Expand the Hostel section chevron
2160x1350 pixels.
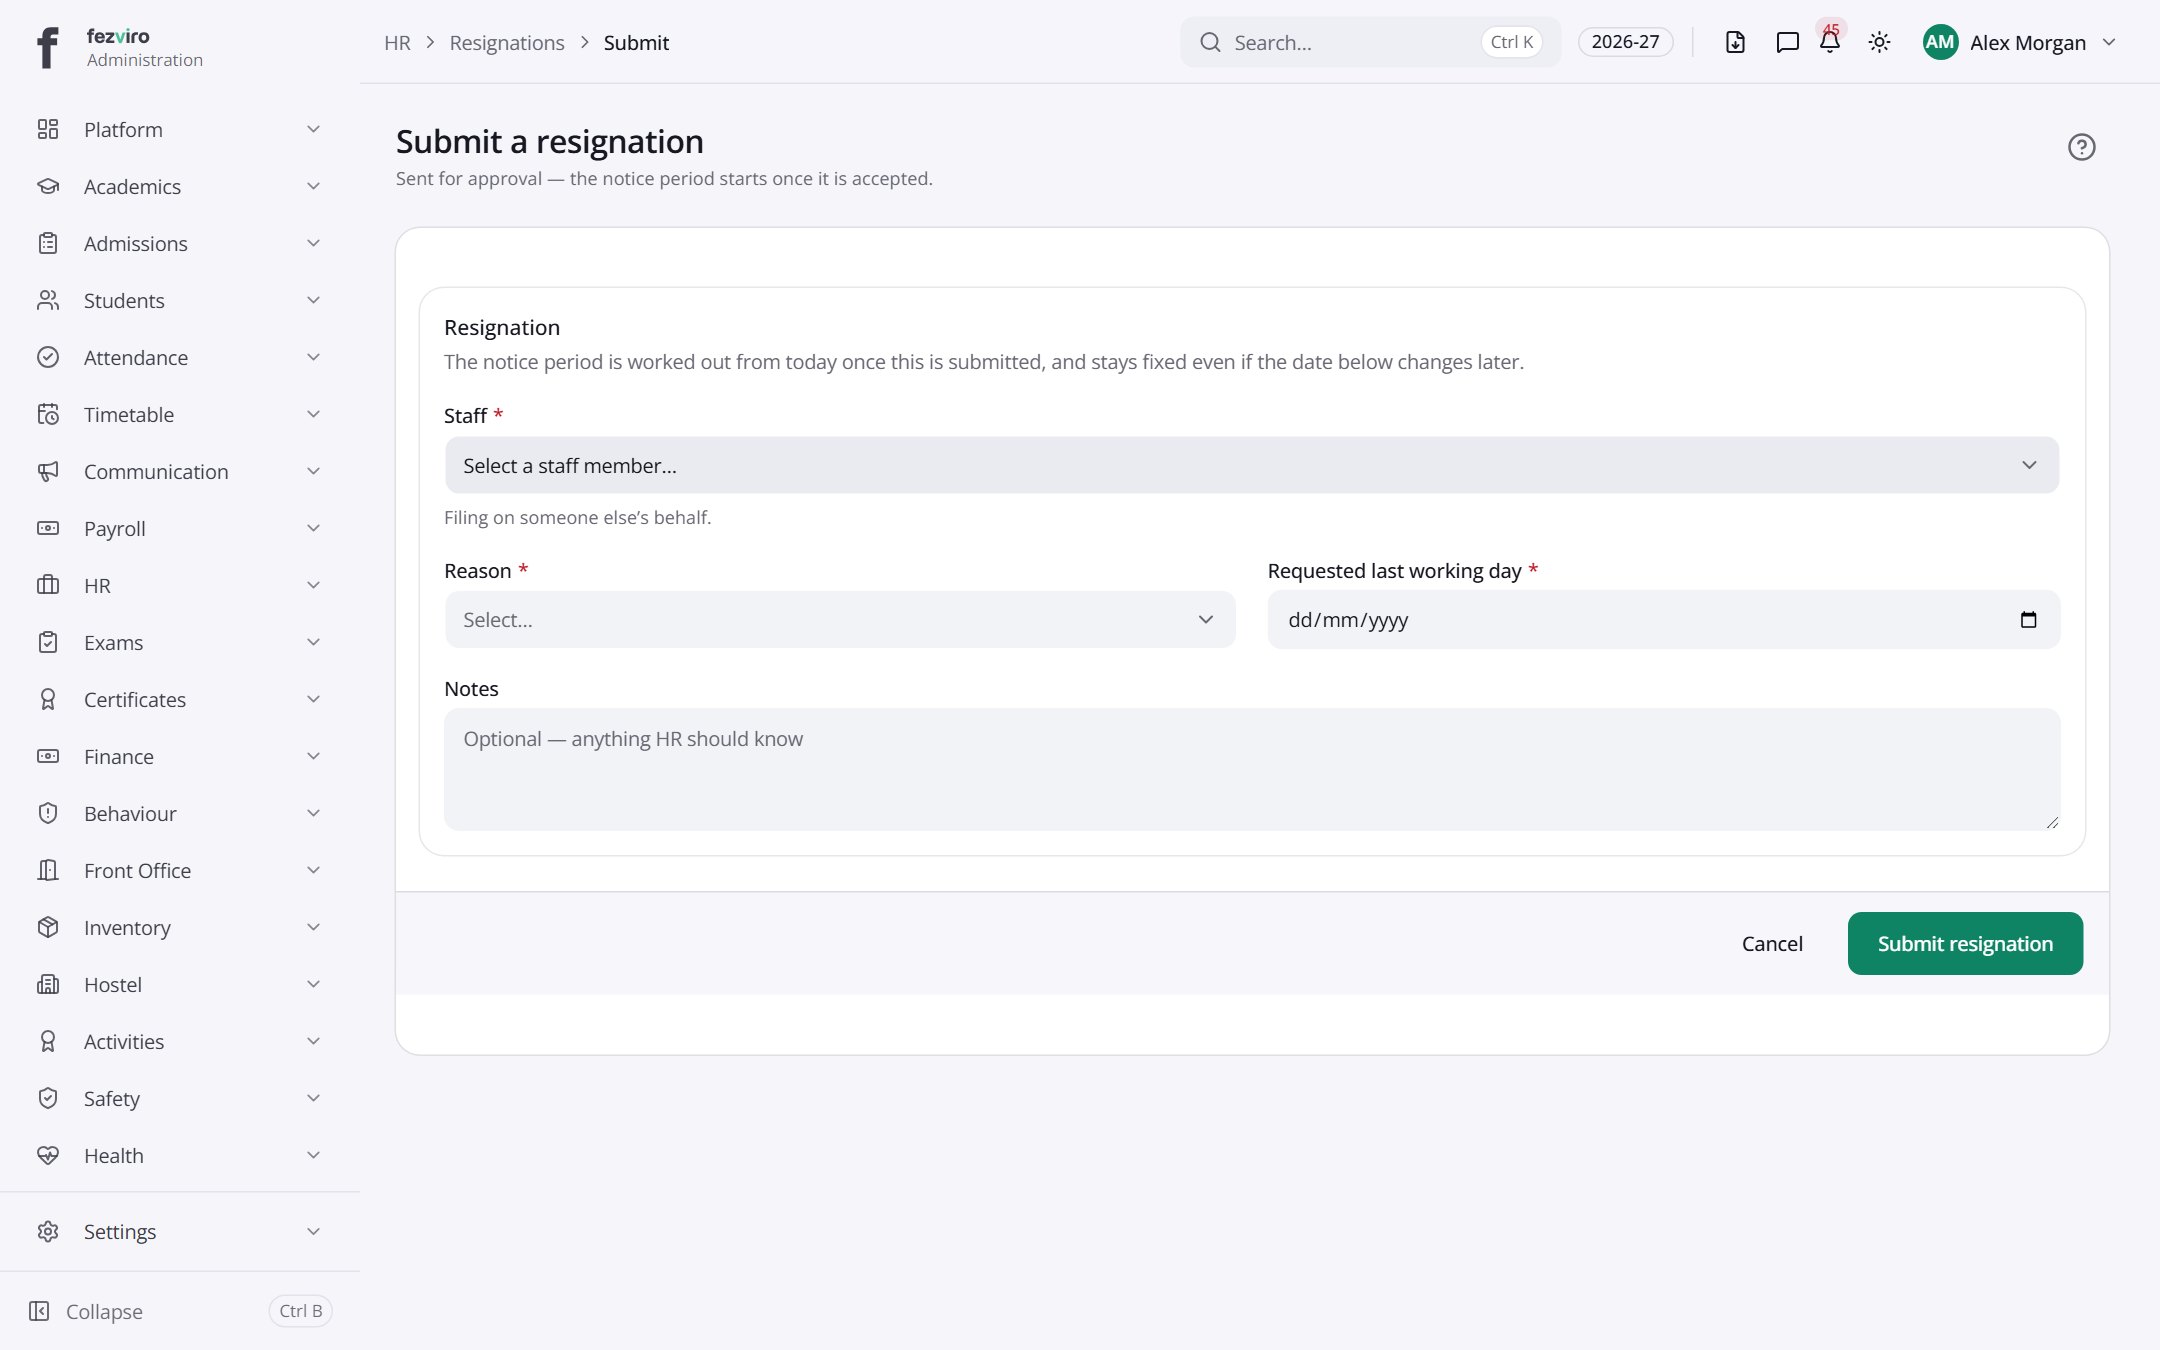pos(313,984)
